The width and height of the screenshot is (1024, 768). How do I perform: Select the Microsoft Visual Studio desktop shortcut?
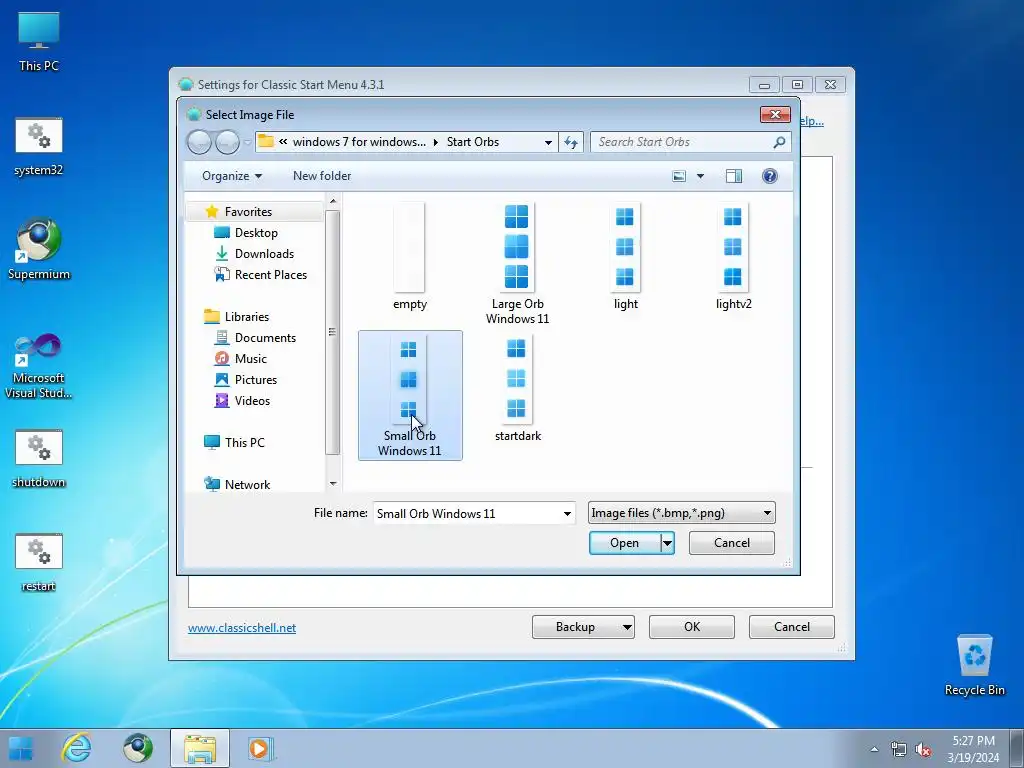(39, 367)
